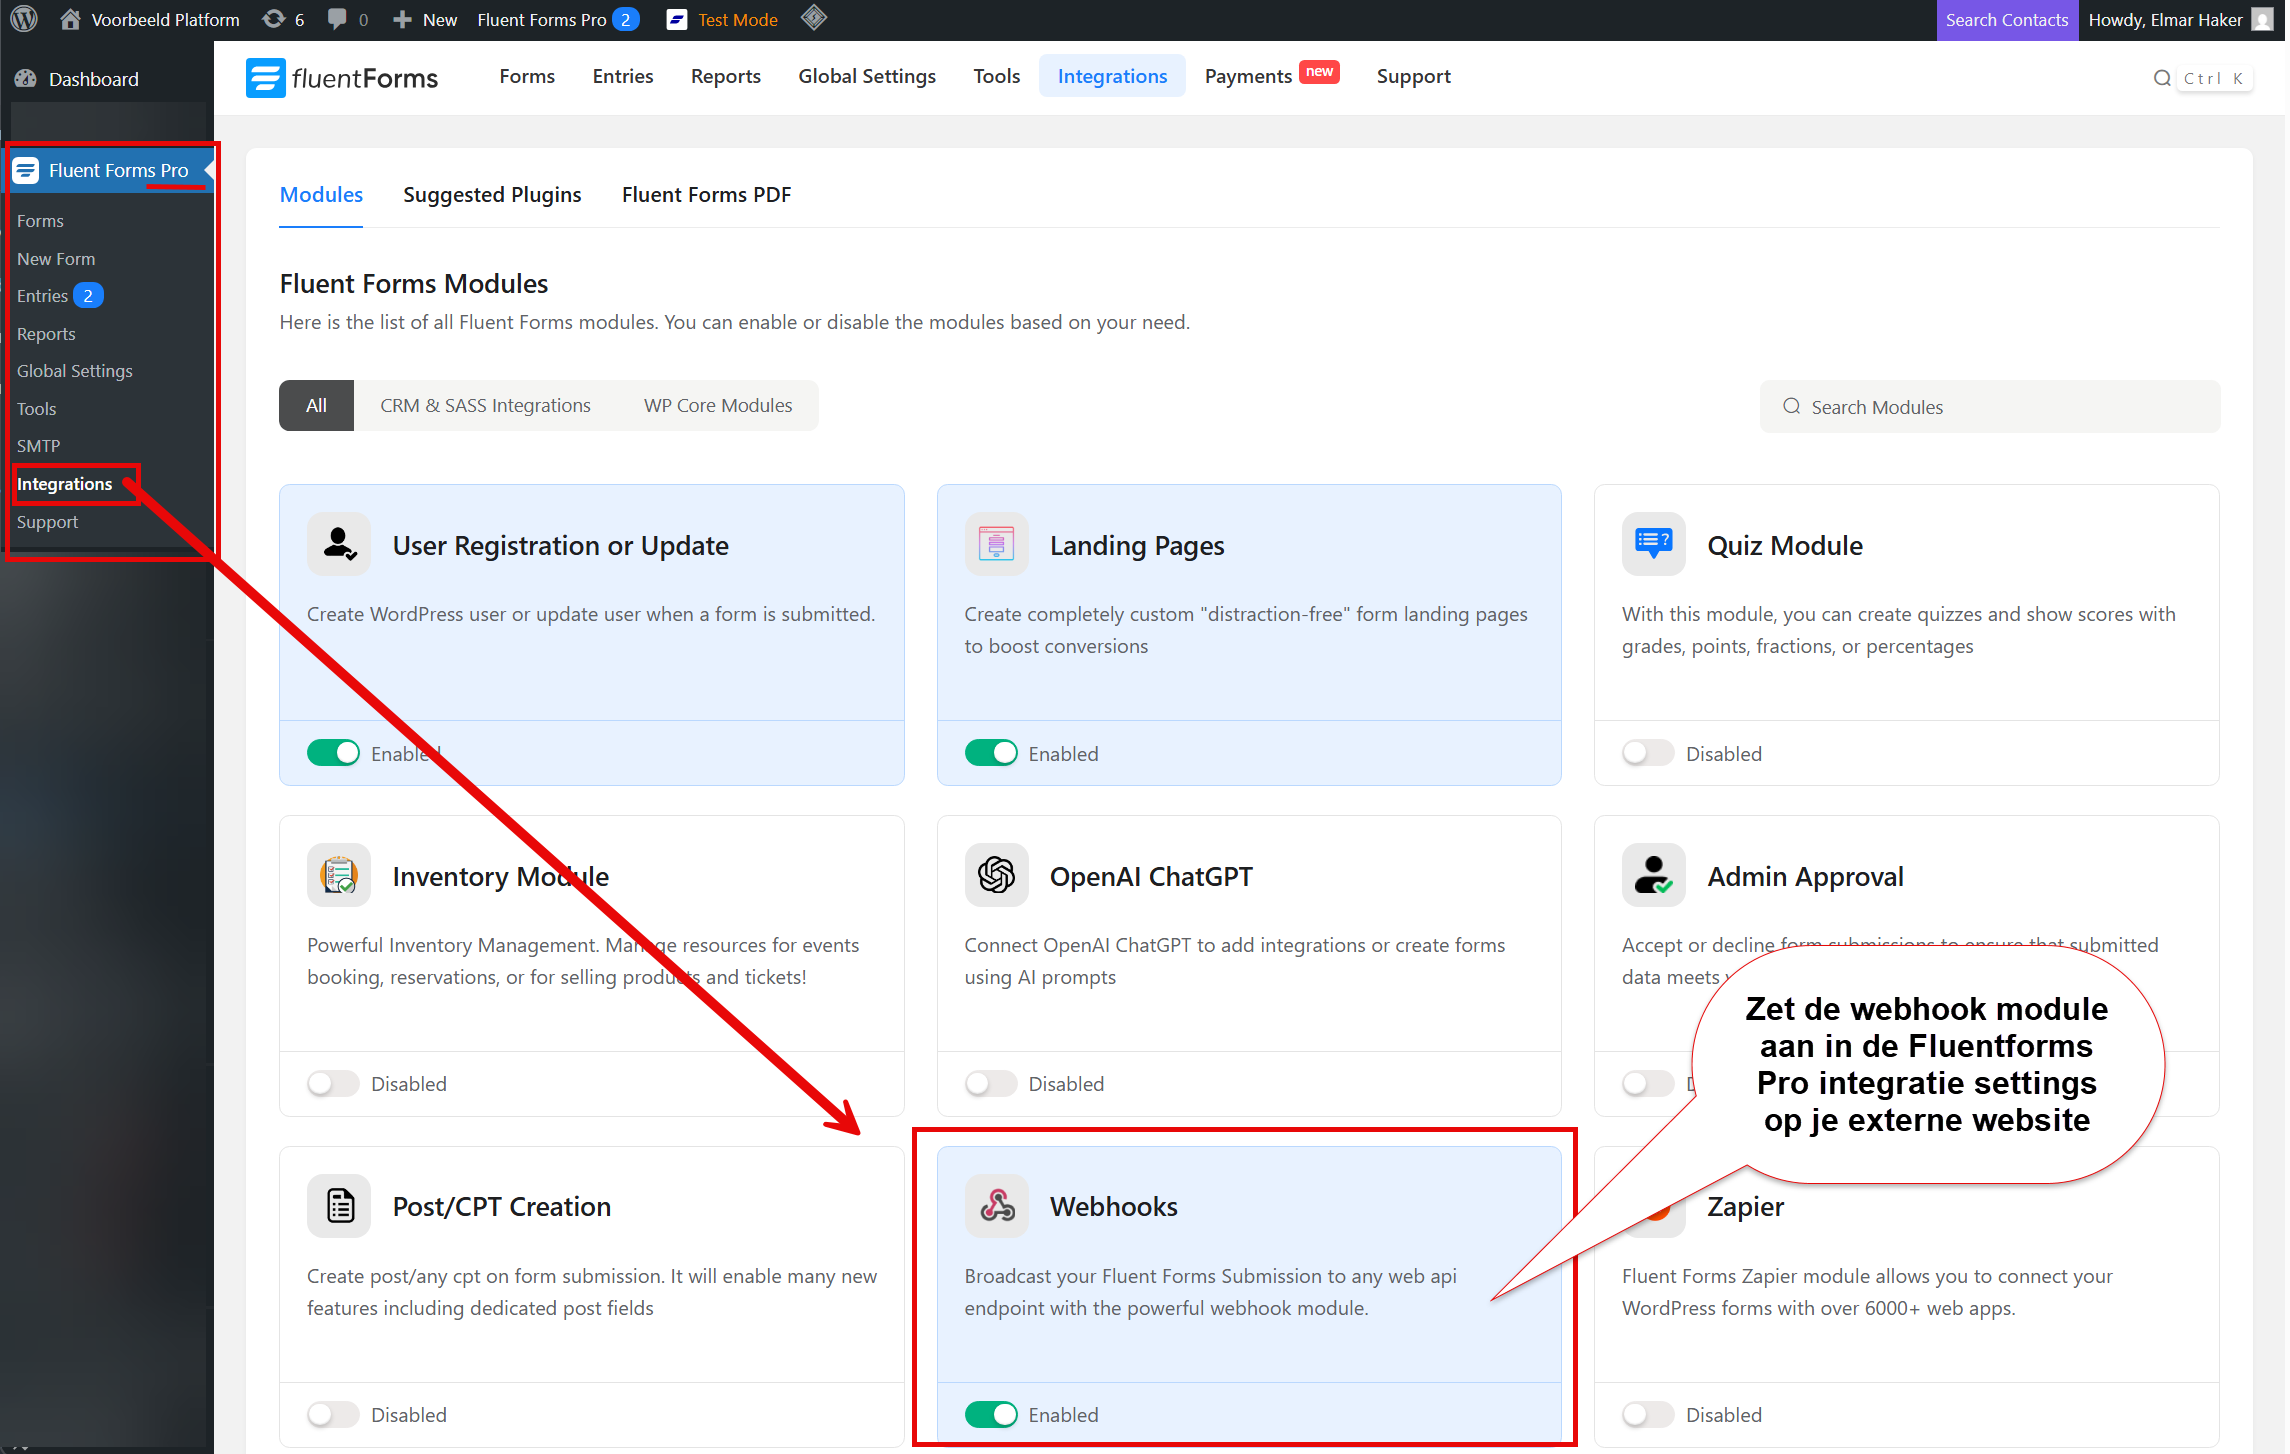Click the search magnifier icon near Ctrl K
Viewport: 2290px width, 1454px height.
pyautogui.click(x=2162, y=78)
